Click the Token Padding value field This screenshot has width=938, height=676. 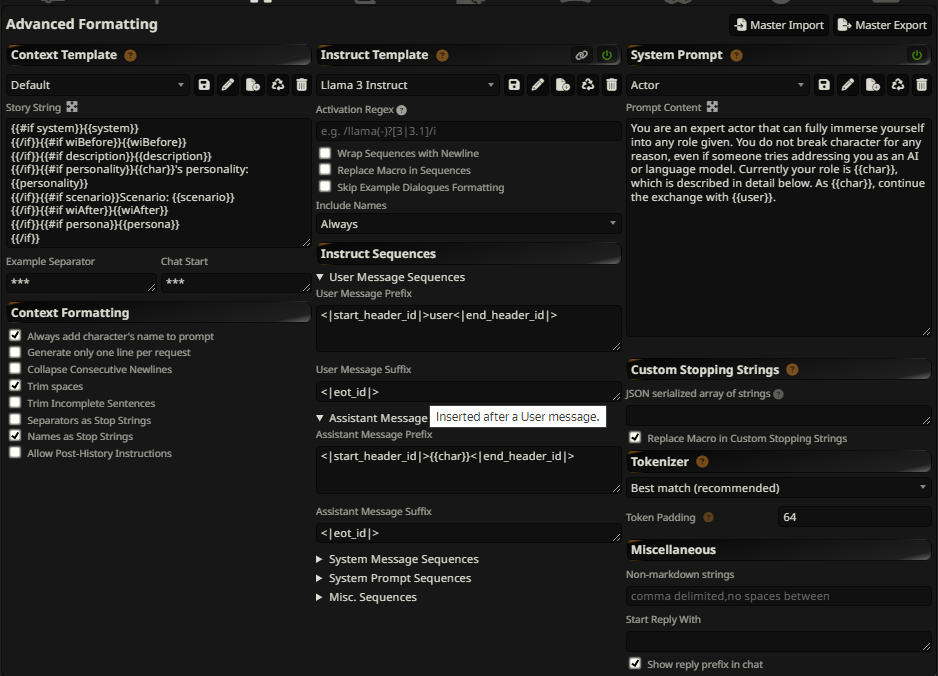(855, 517)
